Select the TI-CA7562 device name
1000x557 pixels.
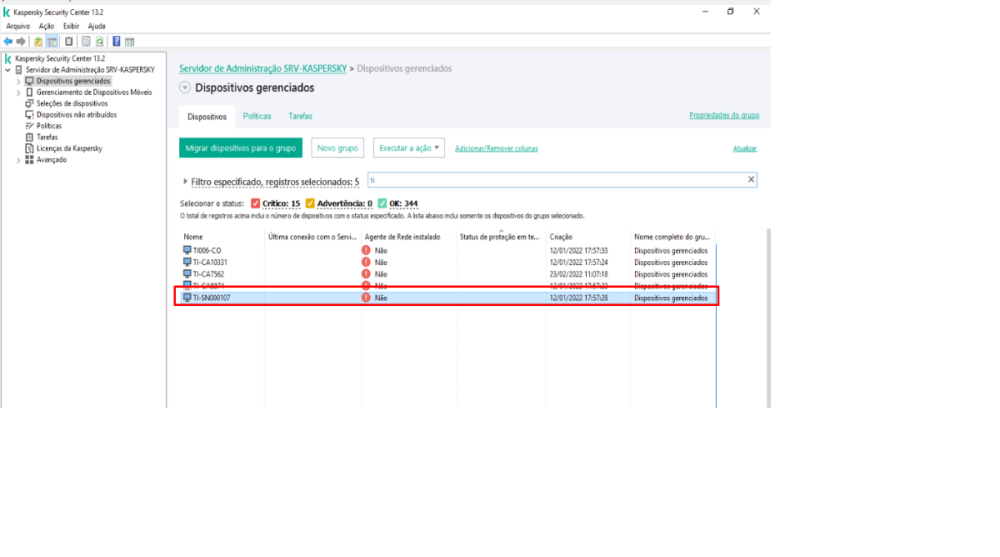coord(209,274)
